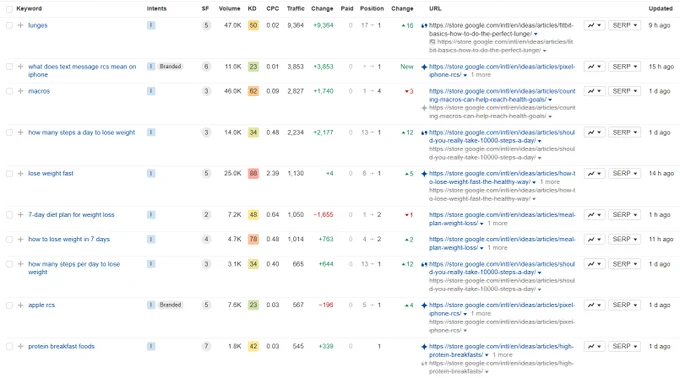The image size is (680, 378).
Task: Click the intent badge in the macros row
Action: 151,91
